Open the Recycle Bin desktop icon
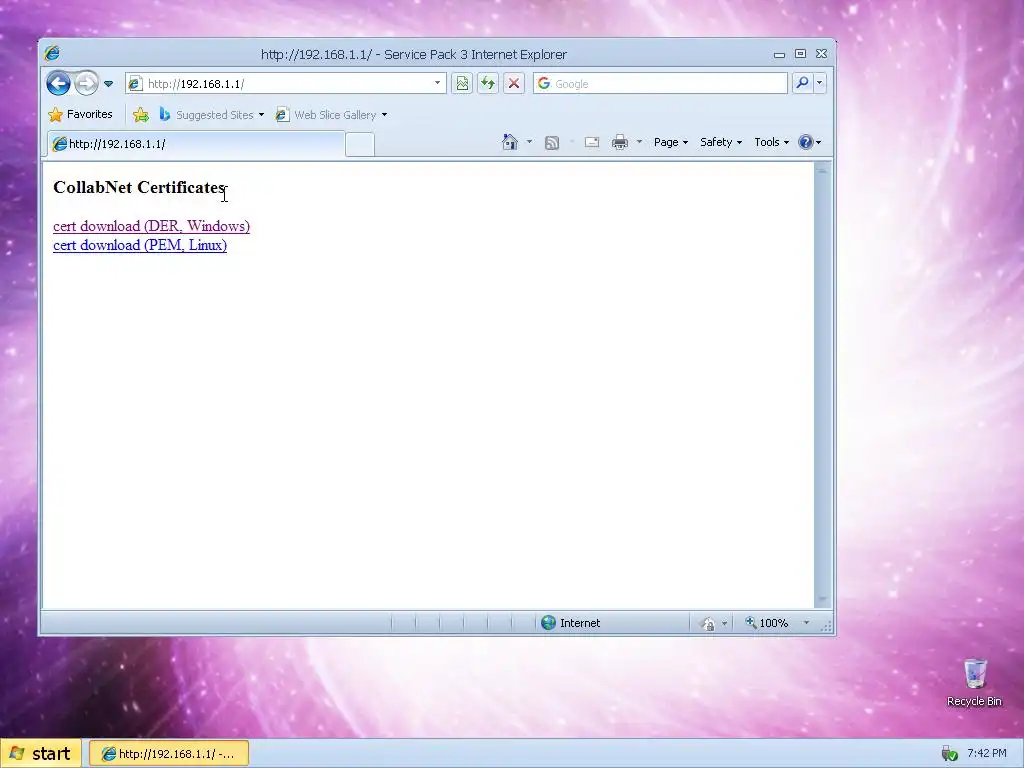Viewport: 1024px width, 768px height. pyautogui.click(x=974, y=682)
